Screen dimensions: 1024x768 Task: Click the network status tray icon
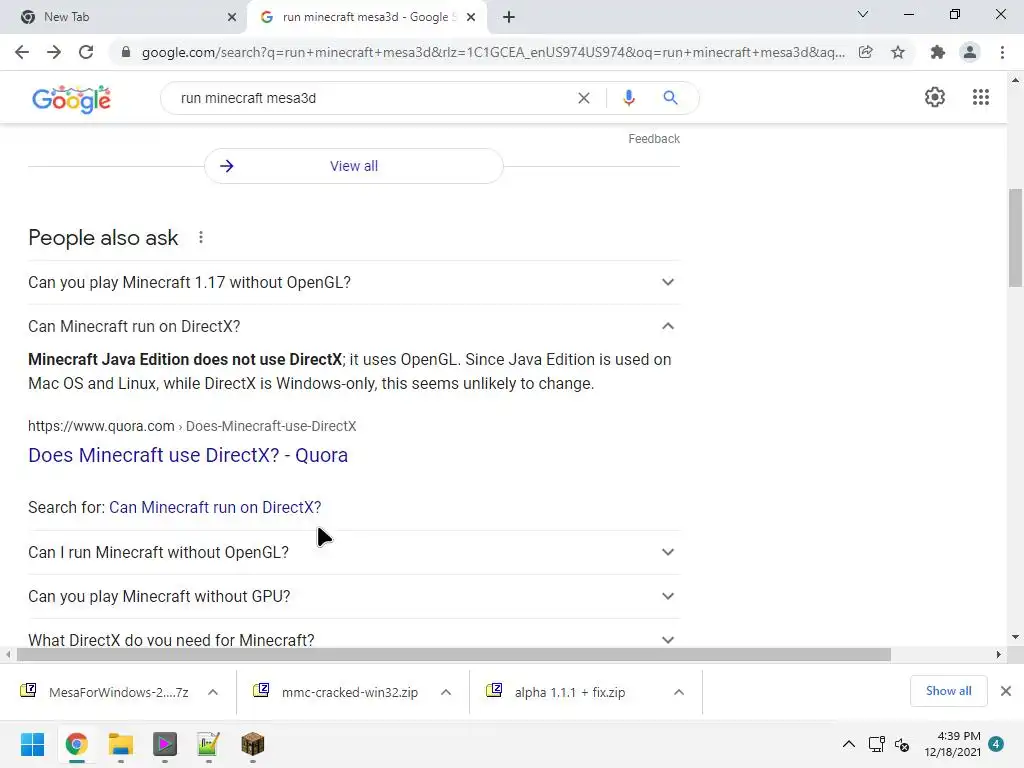[x=876, y=744]
